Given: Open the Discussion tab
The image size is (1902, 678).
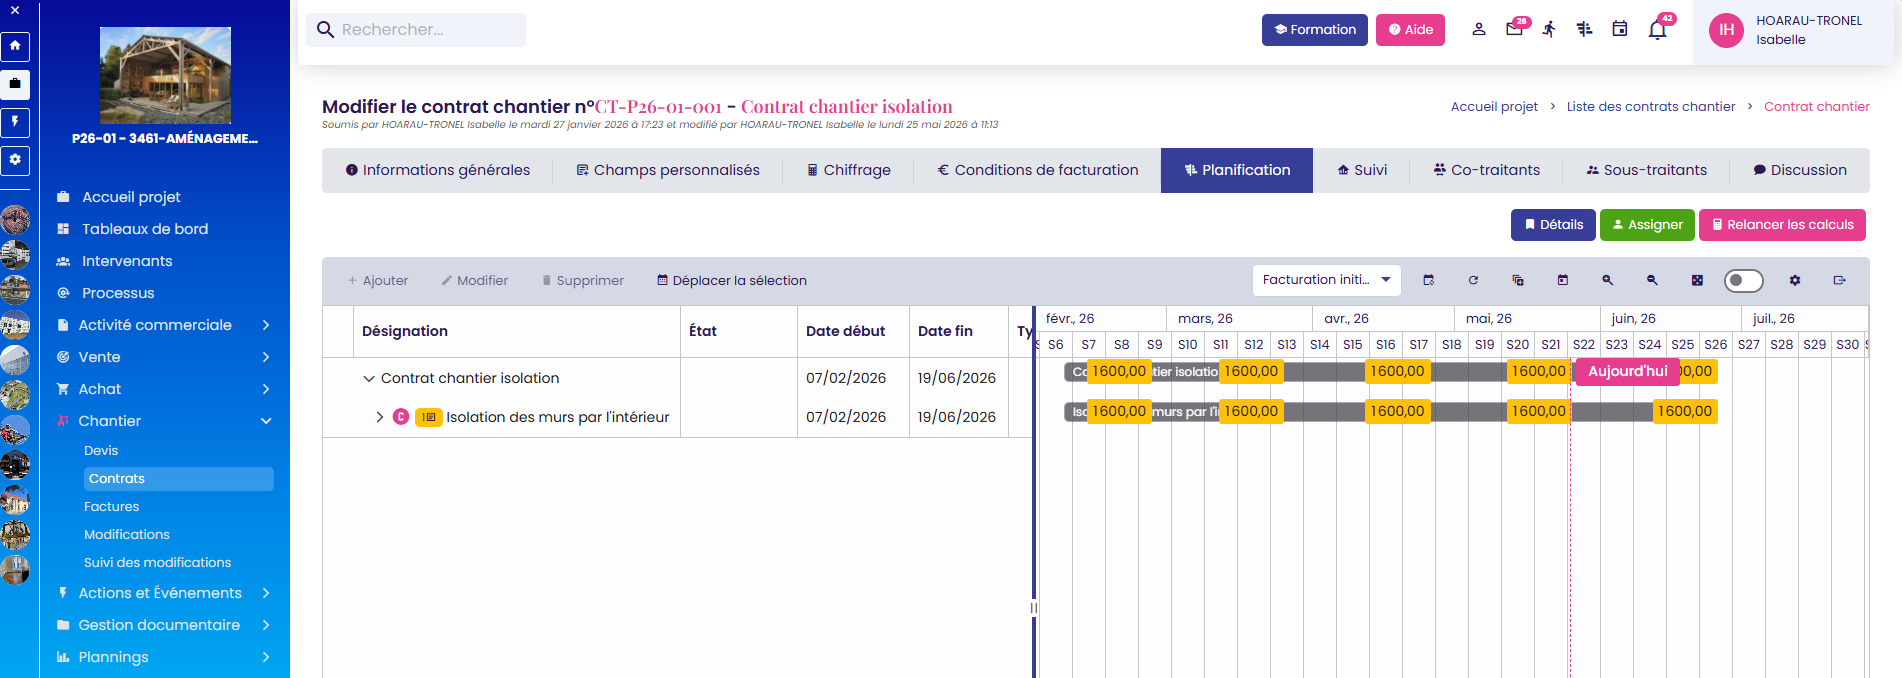Looking at the screenshot, I should (1800, 170).
